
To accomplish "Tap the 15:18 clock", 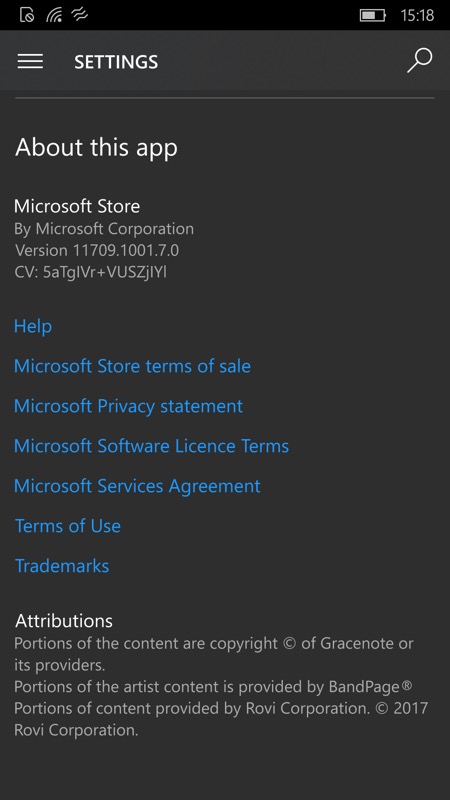I will point(417,15).
